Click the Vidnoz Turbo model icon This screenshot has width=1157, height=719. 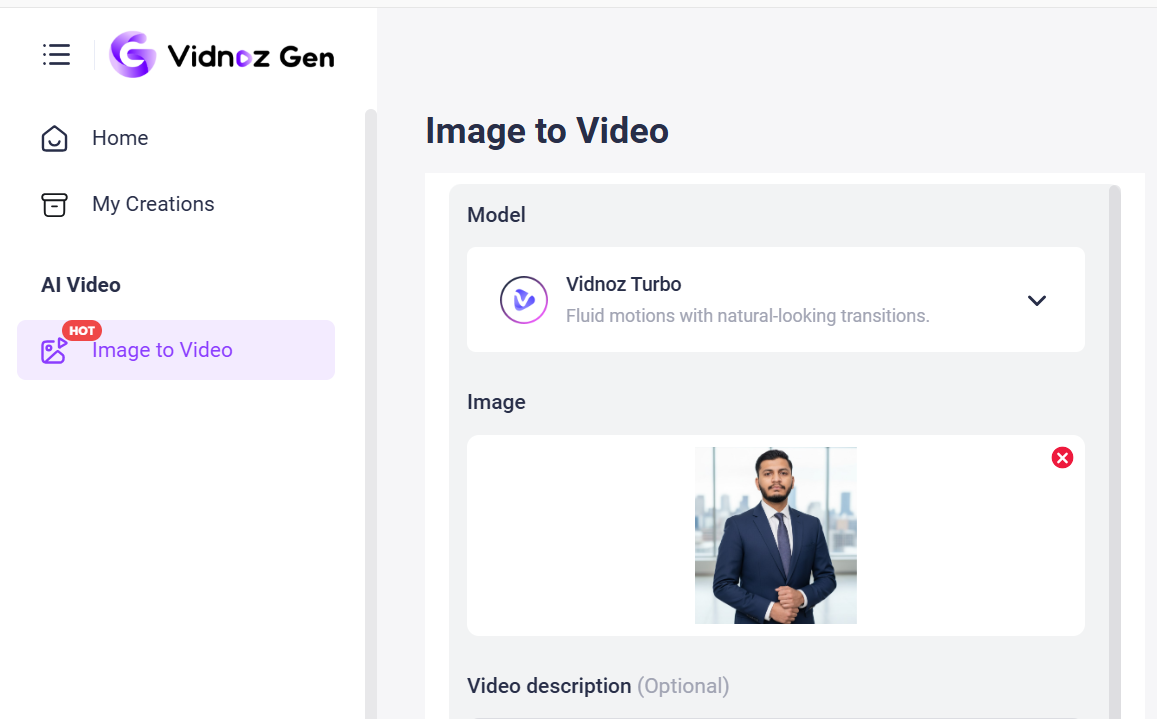523,300
